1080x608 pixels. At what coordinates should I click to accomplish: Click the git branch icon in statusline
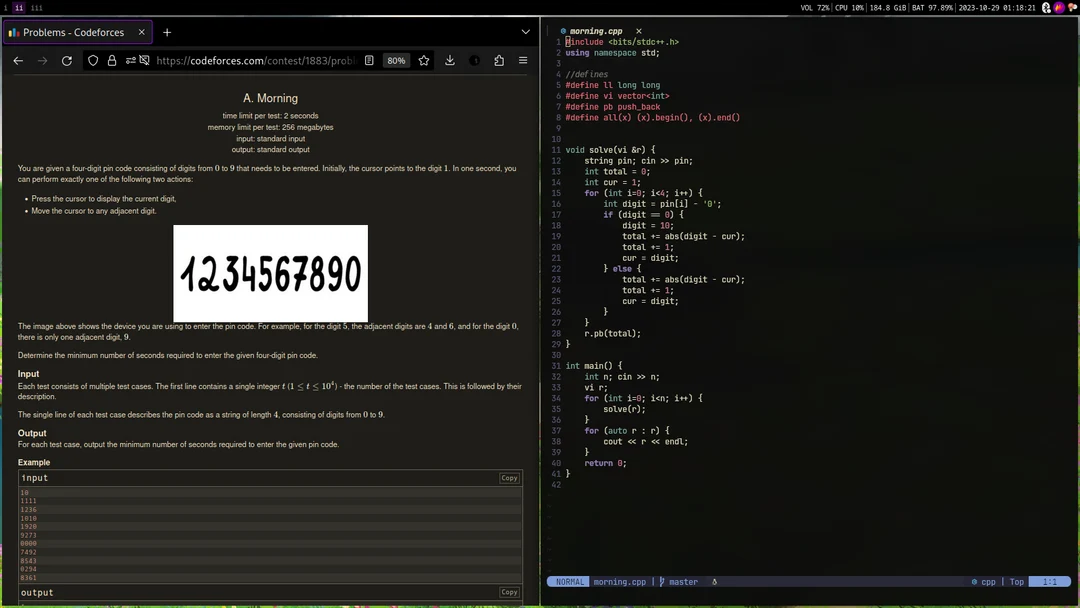[660, 581]
